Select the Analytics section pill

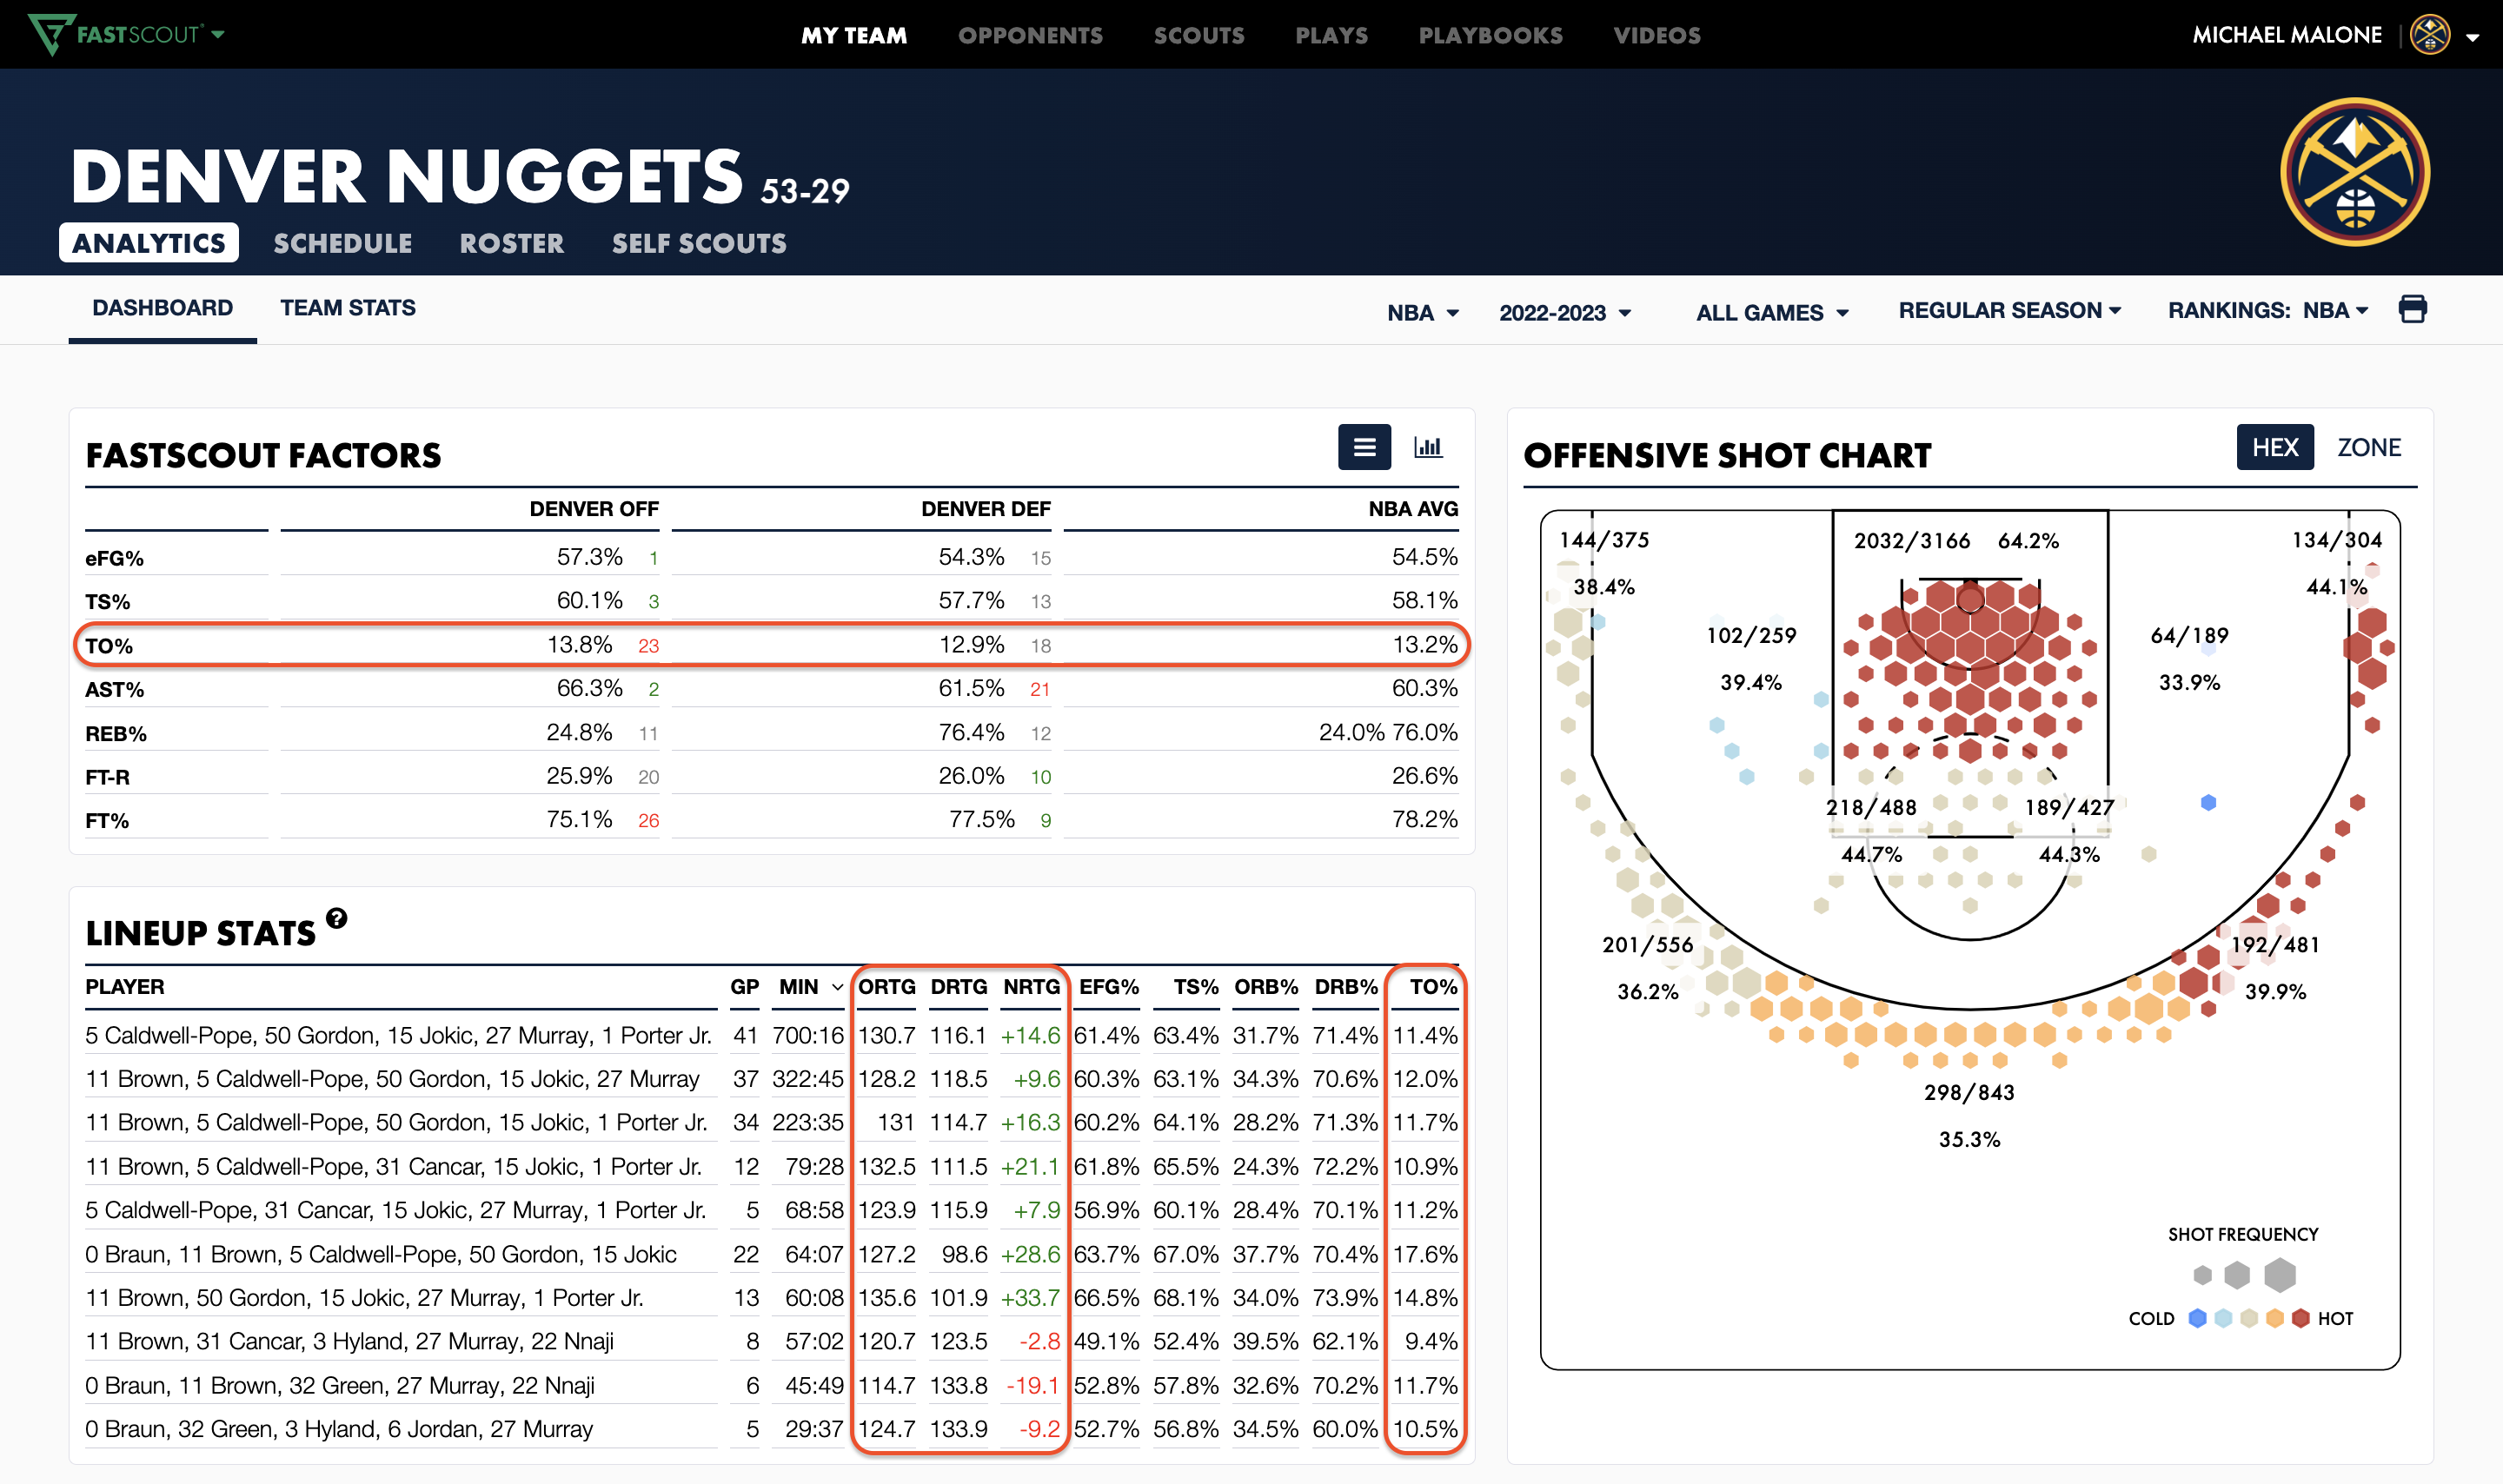pyautogui.click(x=149, y=243)
